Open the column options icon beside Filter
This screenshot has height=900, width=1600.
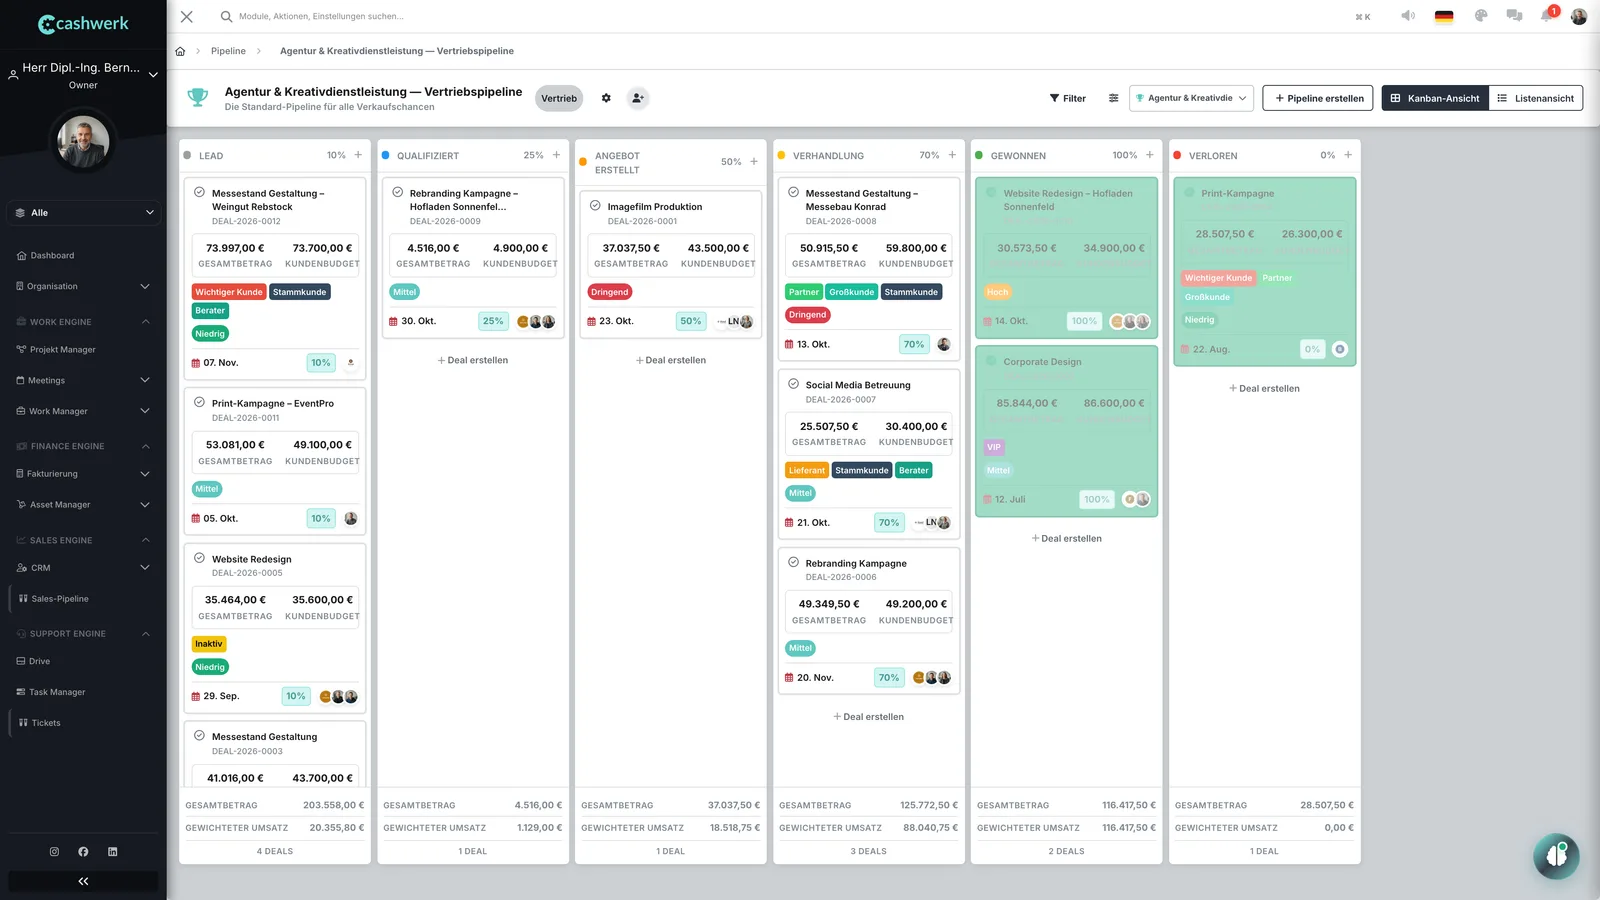pos(1113,98)
